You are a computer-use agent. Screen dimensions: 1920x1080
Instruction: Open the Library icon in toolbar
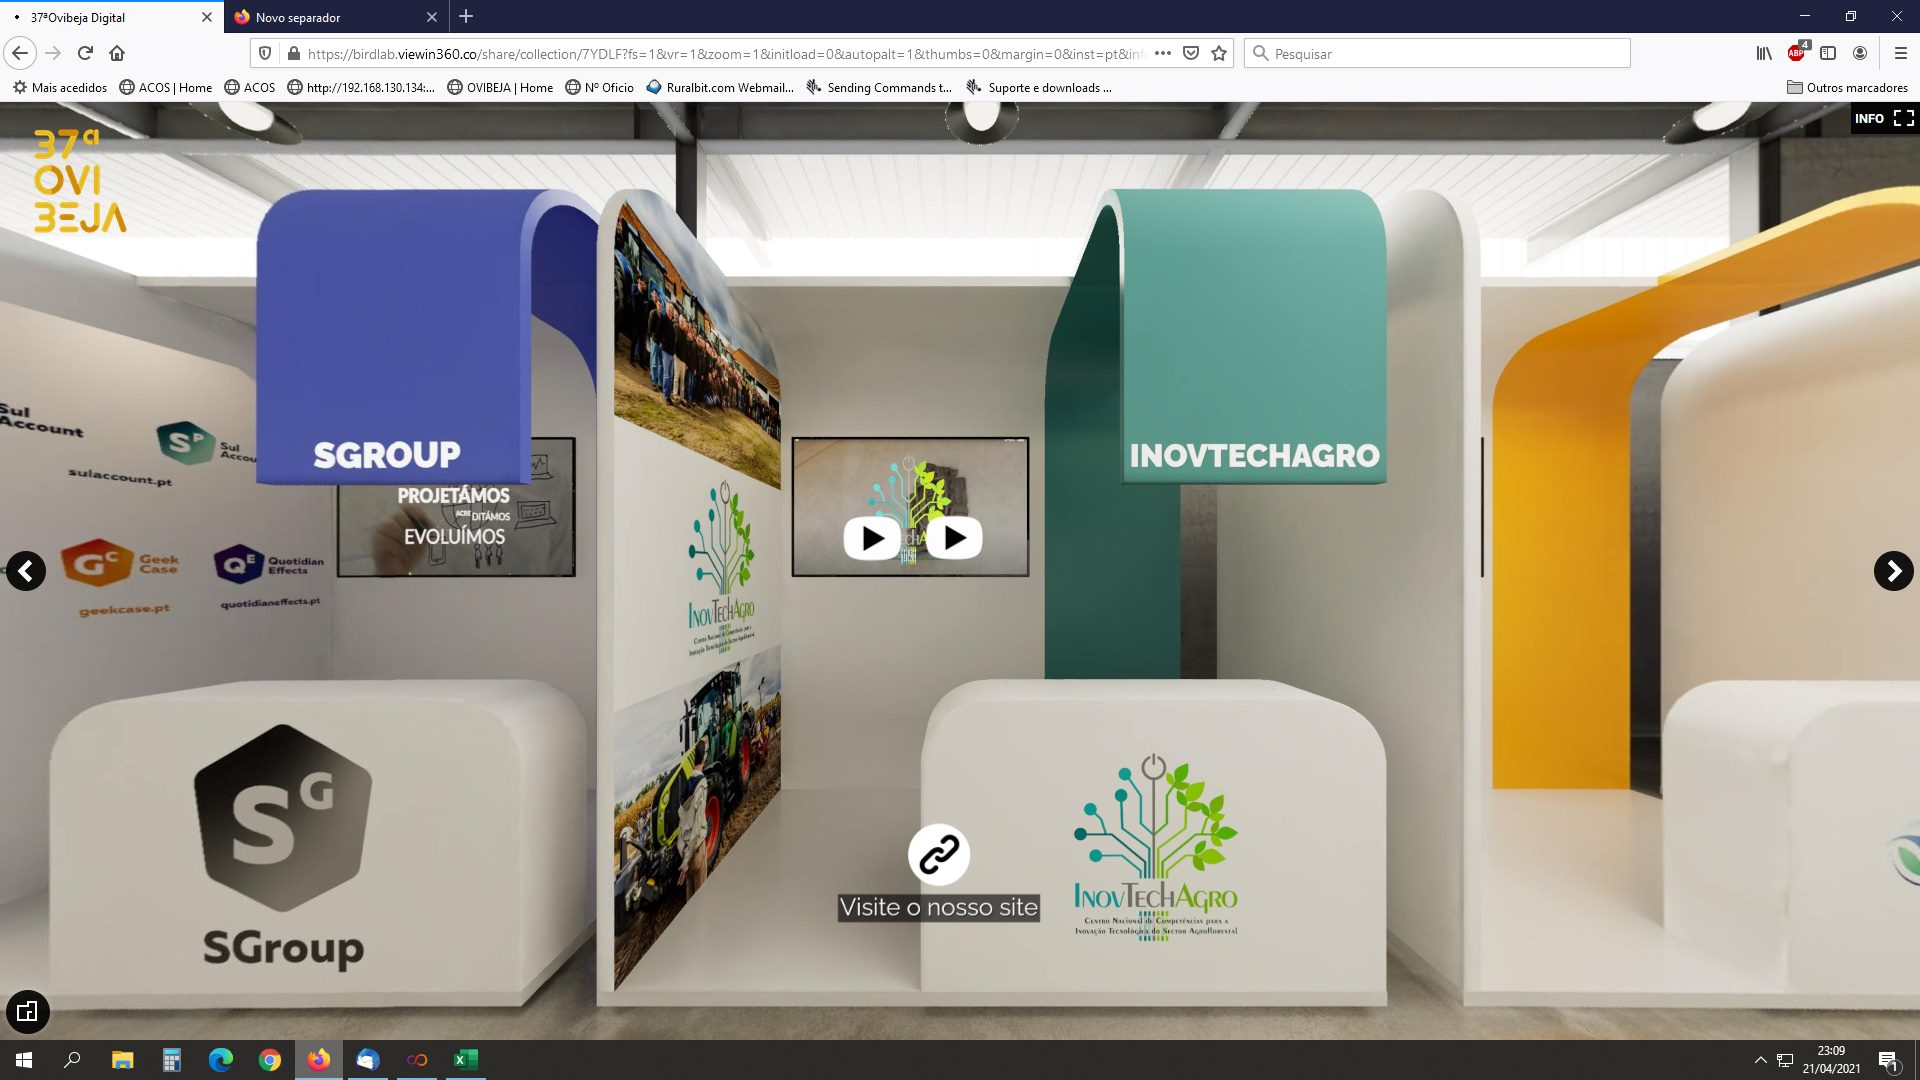coord(1764,53)
